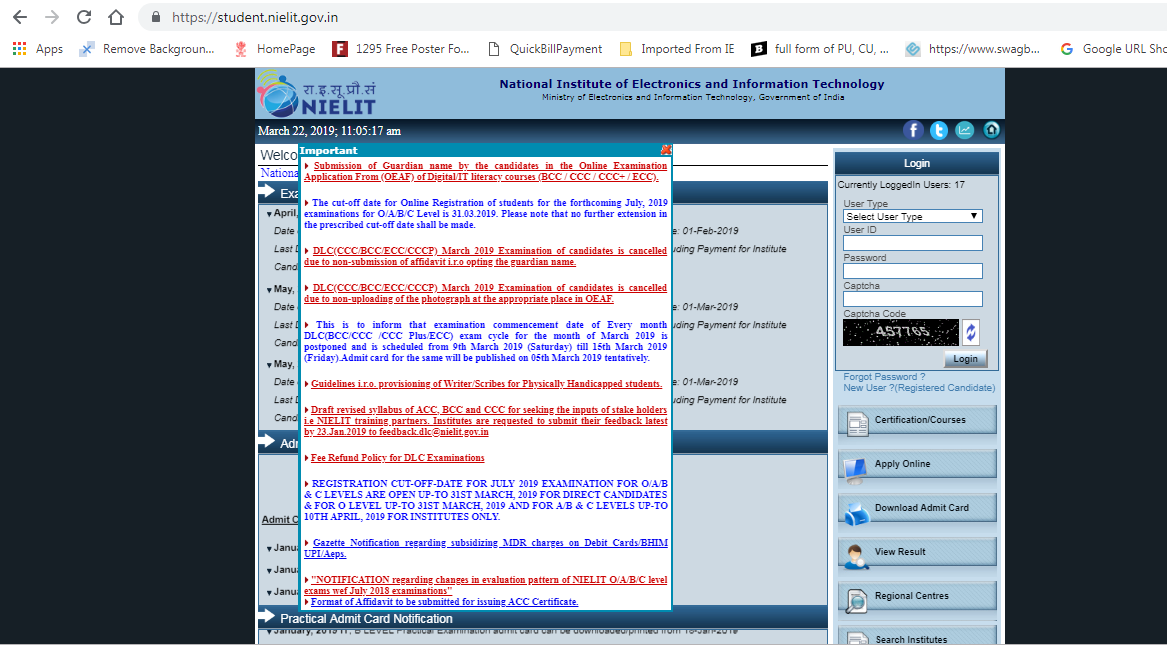Screen dimensions: 1167x648
Task: Click the User ID field
Action: [912, 243]
